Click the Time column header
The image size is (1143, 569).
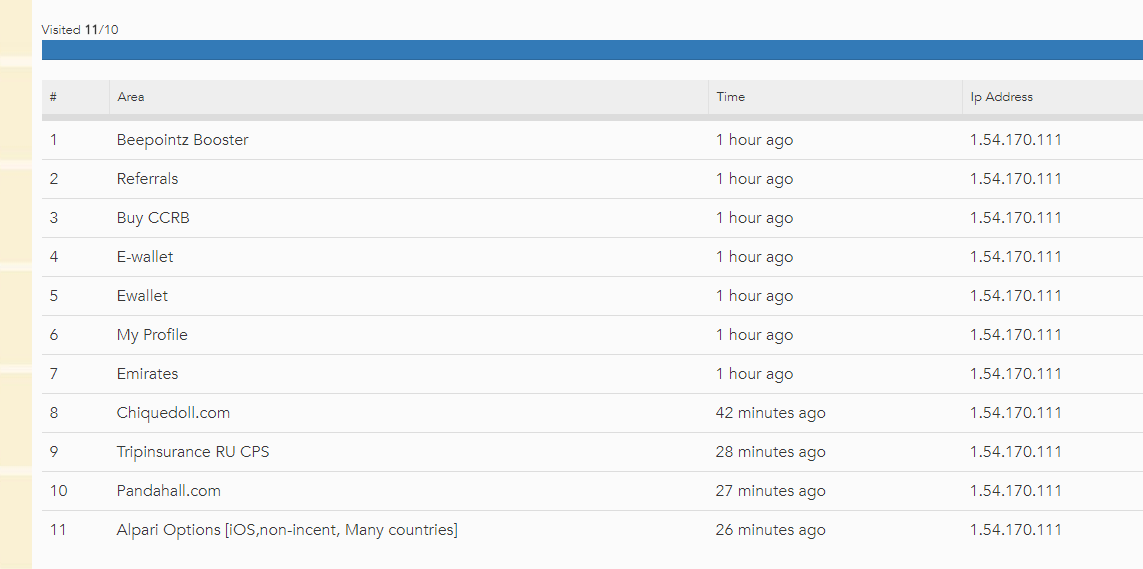pyautogui.click(x=730, y=97)
